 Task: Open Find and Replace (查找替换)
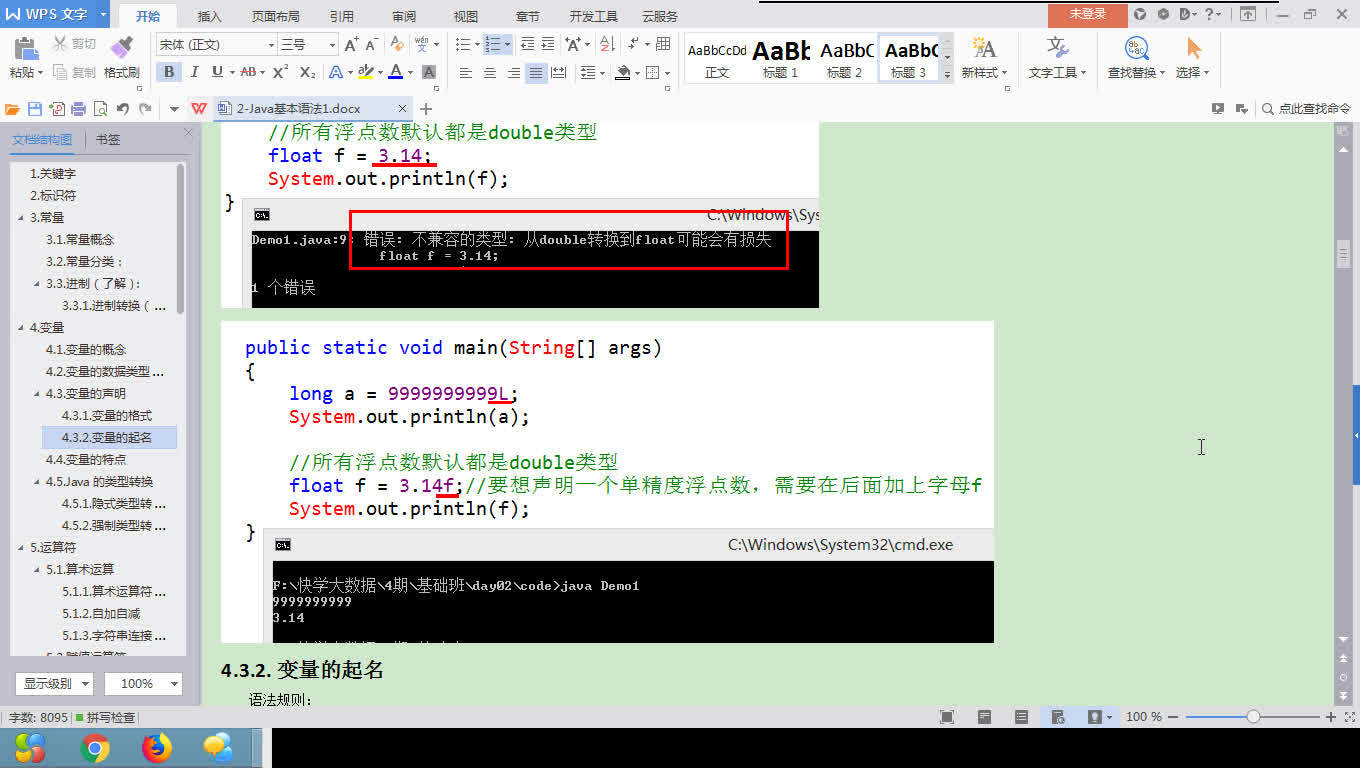(x=1136, y=57)
